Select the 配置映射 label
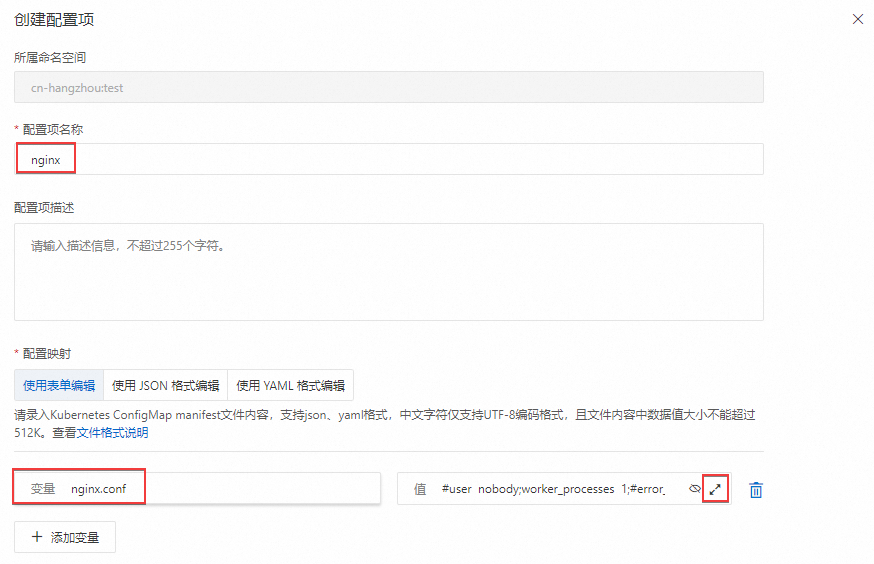 [47, 354]
